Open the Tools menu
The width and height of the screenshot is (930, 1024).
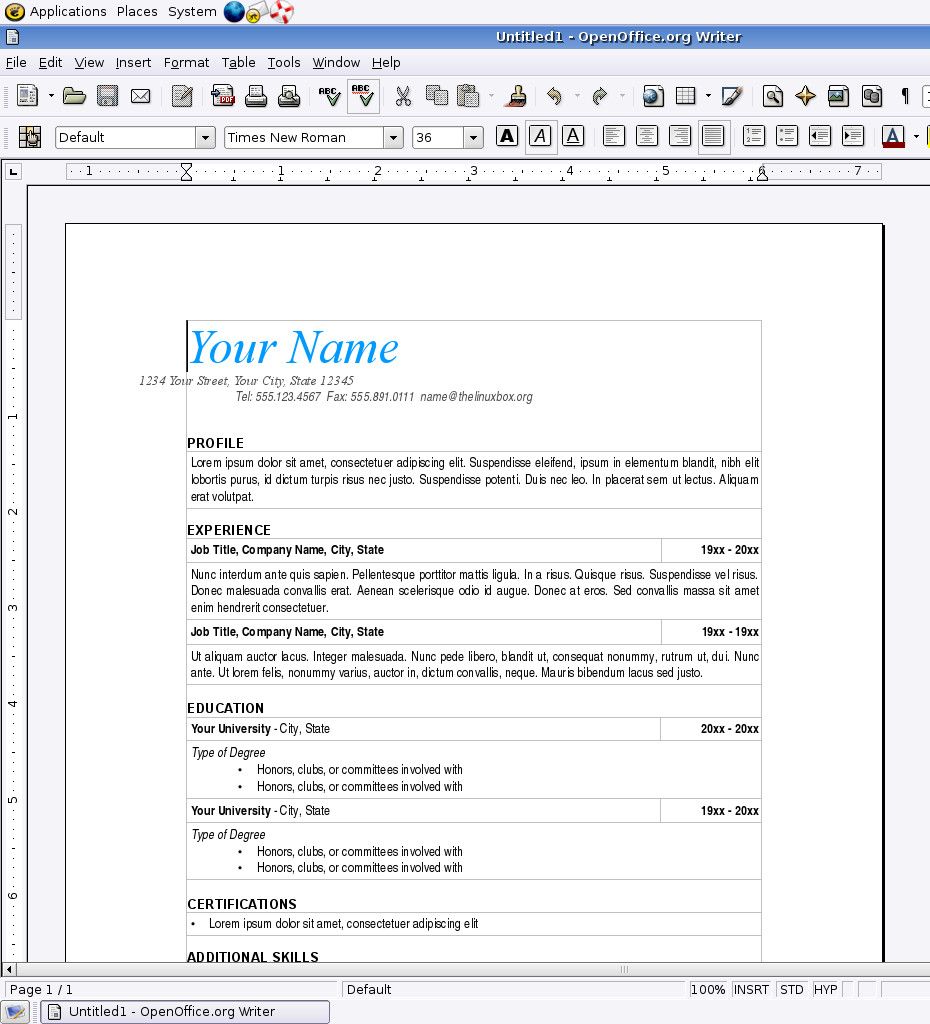(284, 63)
